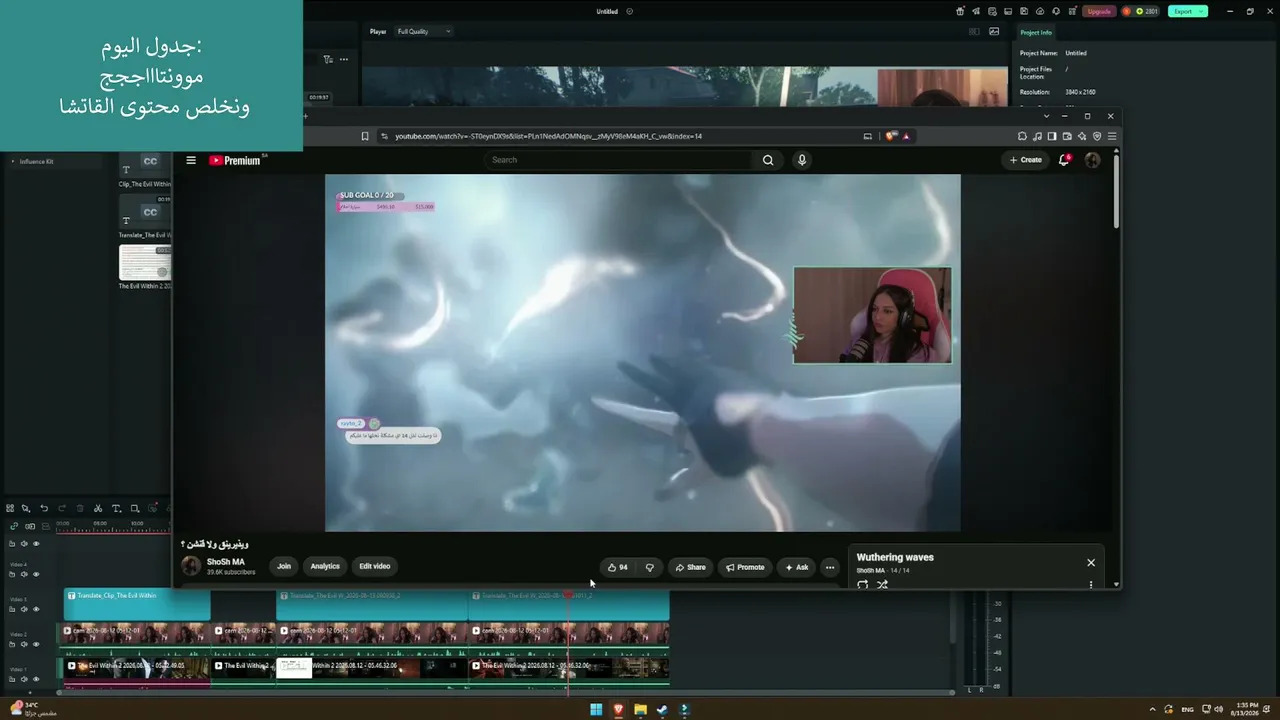This screenshot has height=720, width=1280.
Task: Open the browser extensions puzzle icon
Action: pyautogui.click(x=1022, y=136)
